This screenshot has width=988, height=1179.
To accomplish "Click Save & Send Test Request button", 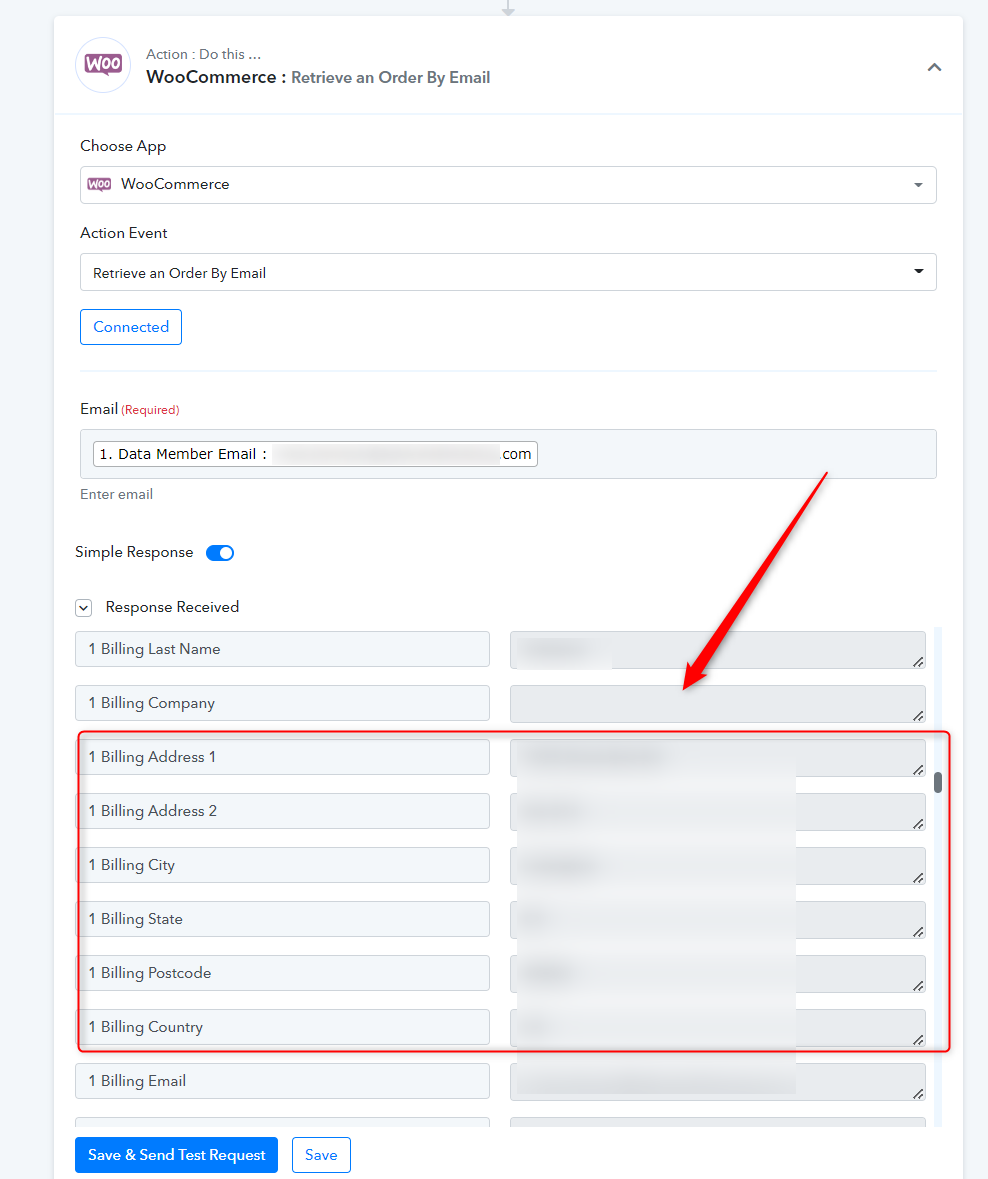I will pyautogui.click(x=177, y=1155).
